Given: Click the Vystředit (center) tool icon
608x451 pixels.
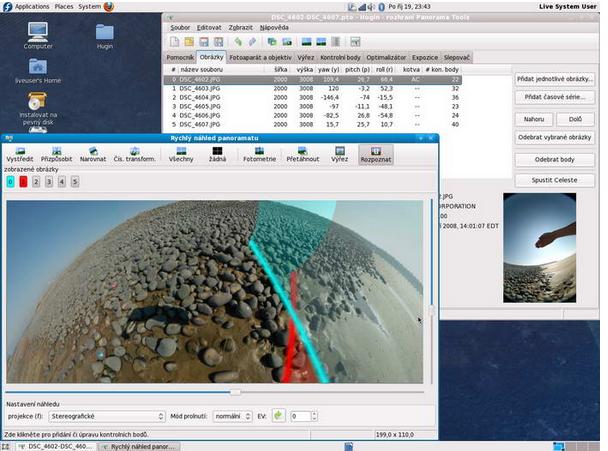Looking at the screenshot, I should point(20,154).
